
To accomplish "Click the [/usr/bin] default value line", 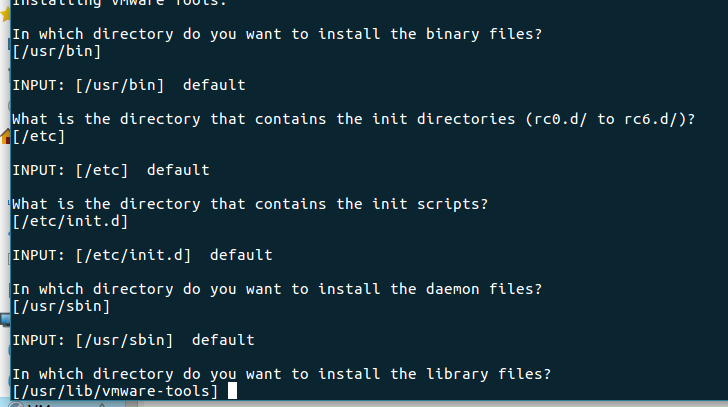I will click(x=57, y=51).
